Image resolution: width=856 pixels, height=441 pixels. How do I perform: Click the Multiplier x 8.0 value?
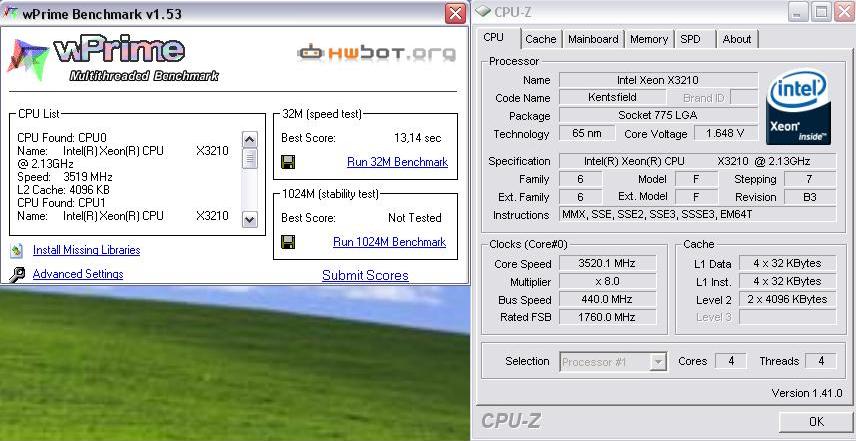pos(607,282)
